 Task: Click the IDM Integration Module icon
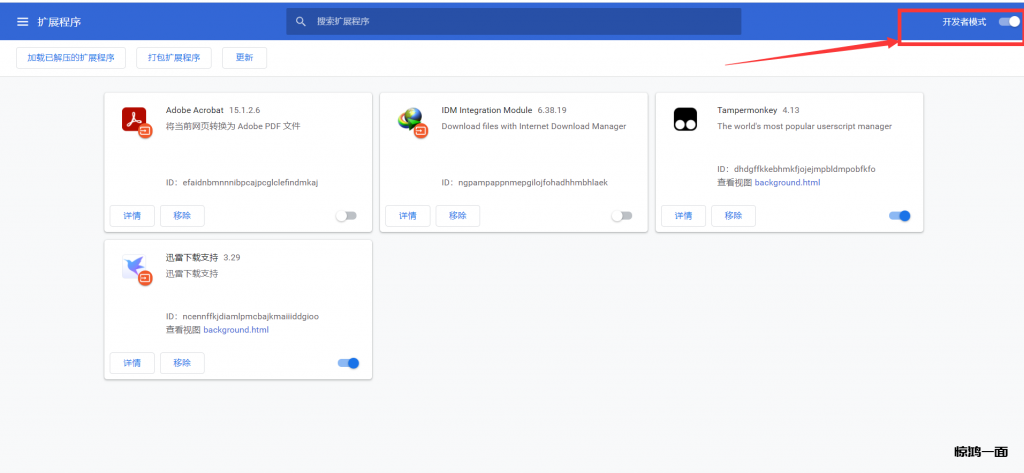pyautogui.click(x=411, y=120)
